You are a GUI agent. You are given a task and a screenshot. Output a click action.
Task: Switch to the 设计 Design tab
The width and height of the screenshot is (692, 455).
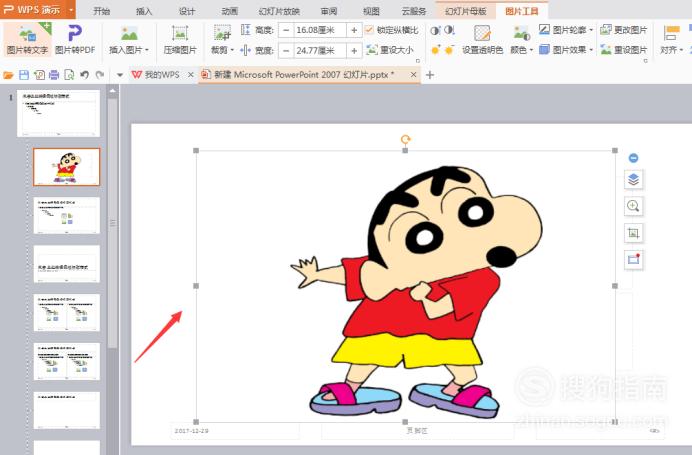coord(187,11)
